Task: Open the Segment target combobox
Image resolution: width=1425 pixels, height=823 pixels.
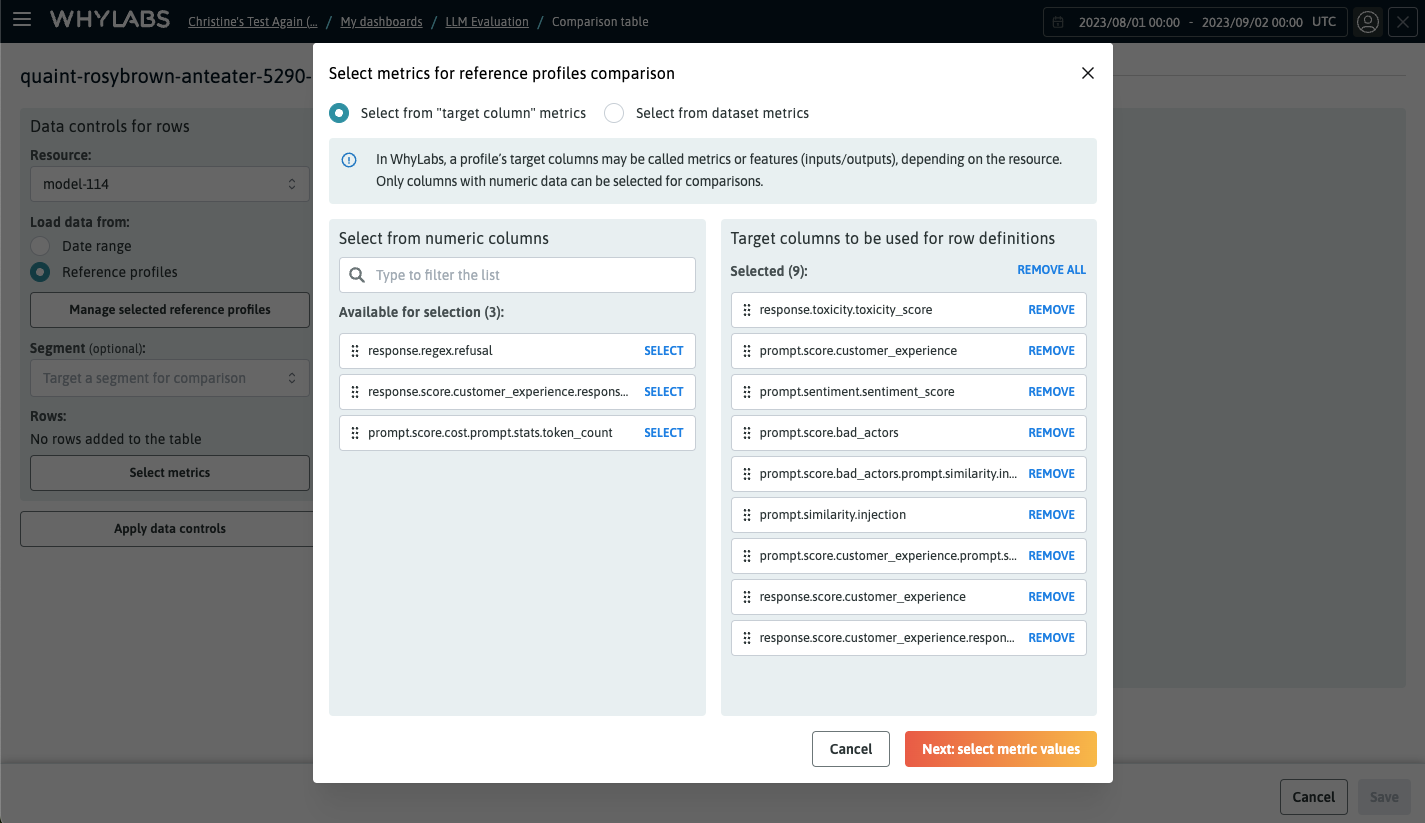Action: point(169,377)
